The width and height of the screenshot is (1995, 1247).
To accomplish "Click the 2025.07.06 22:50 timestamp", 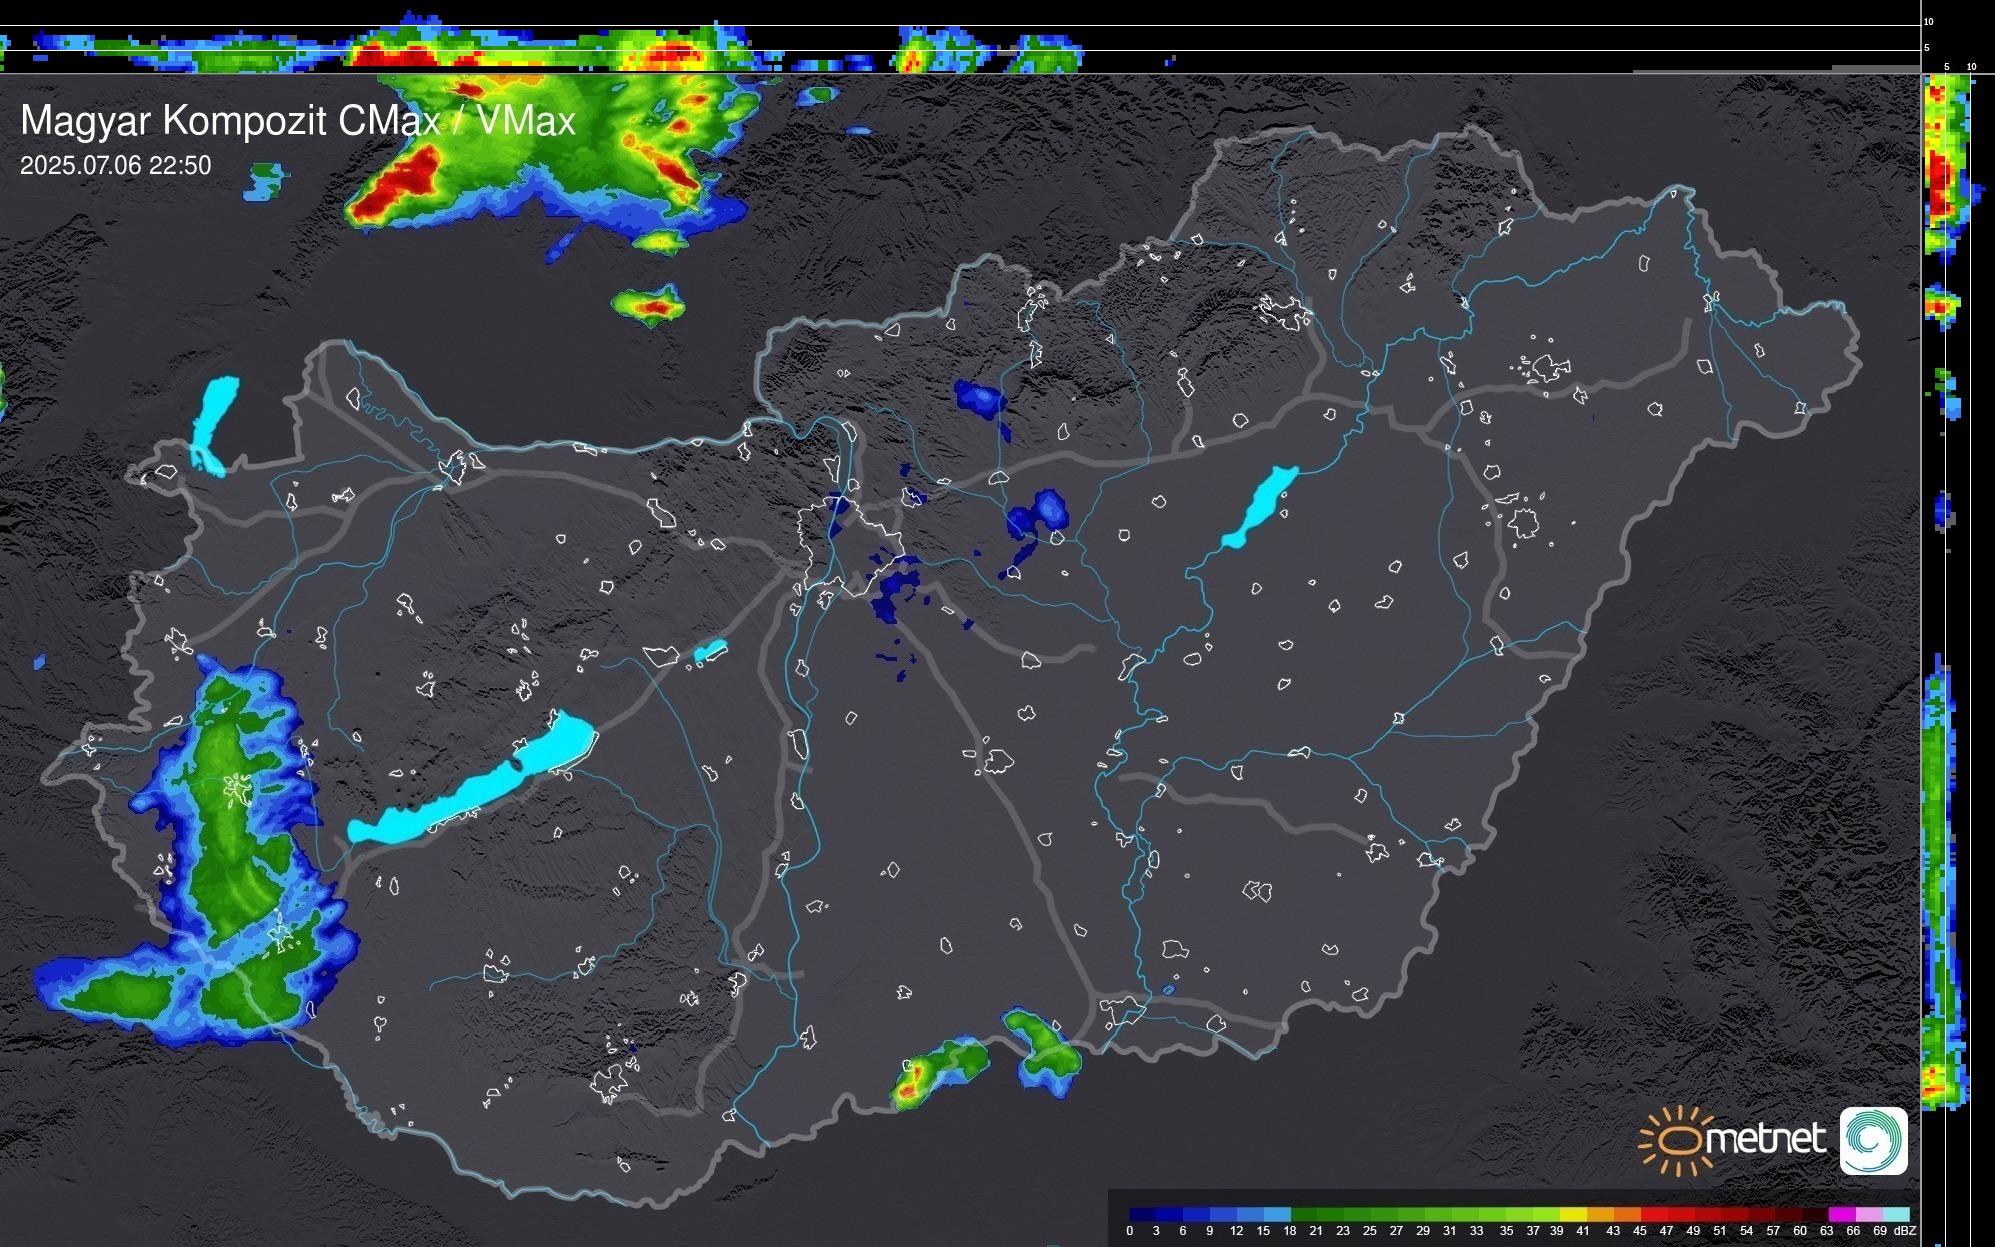I will point(115,166).
